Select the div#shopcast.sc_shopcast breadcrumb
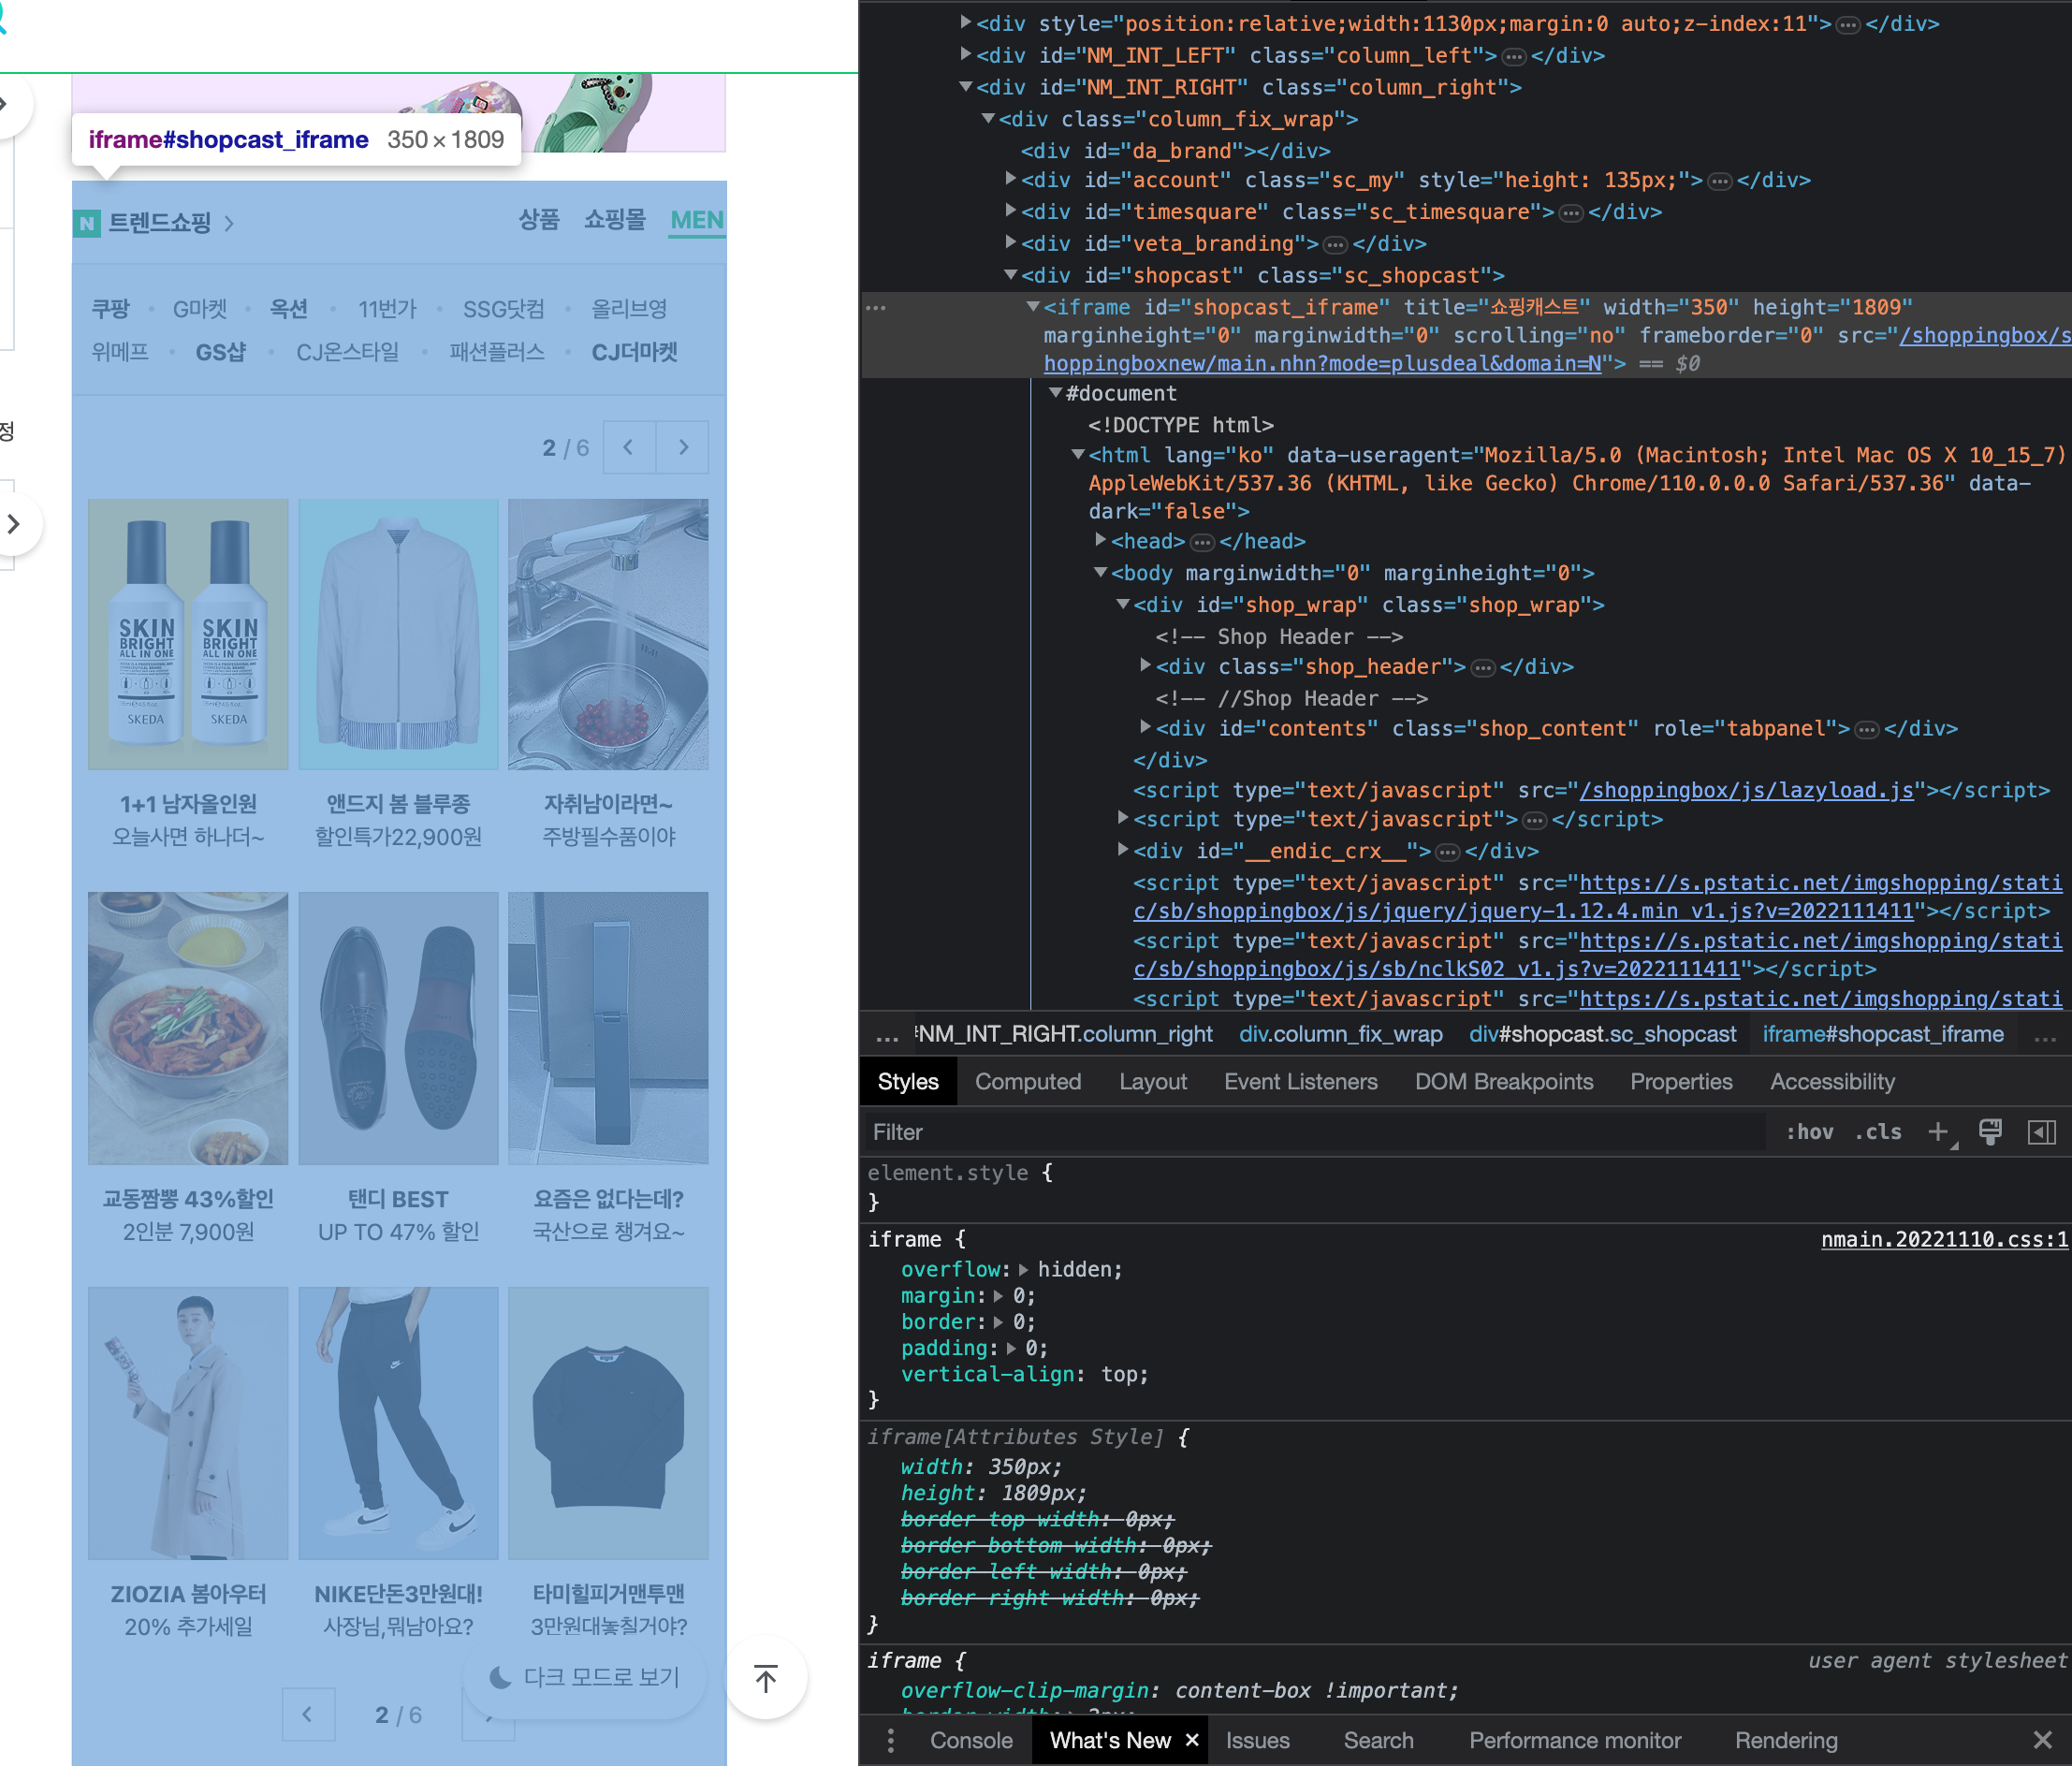This screenshot has width=2072, height=1766. [1603, 1035]
